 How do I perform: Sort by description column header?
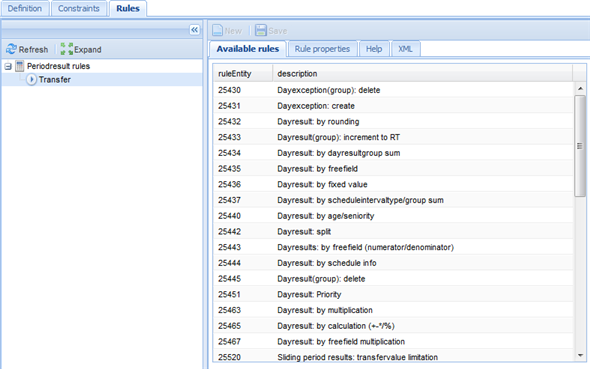(x=423, y=73)
